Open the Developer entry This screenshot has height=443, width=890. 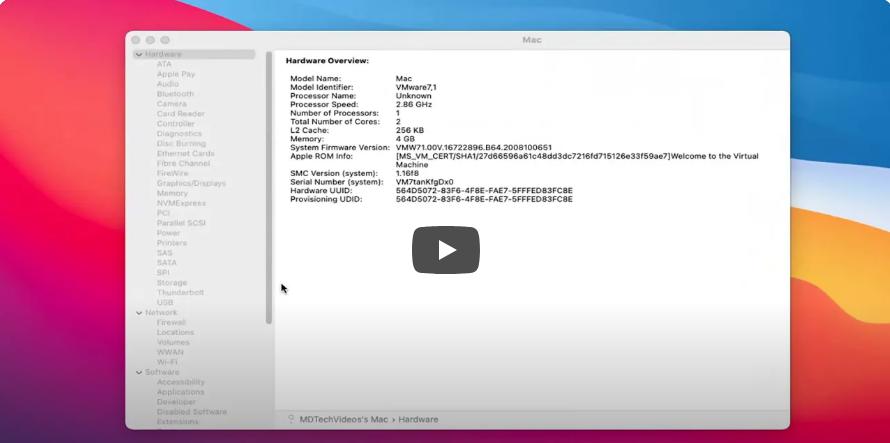[x=177, y=402]
